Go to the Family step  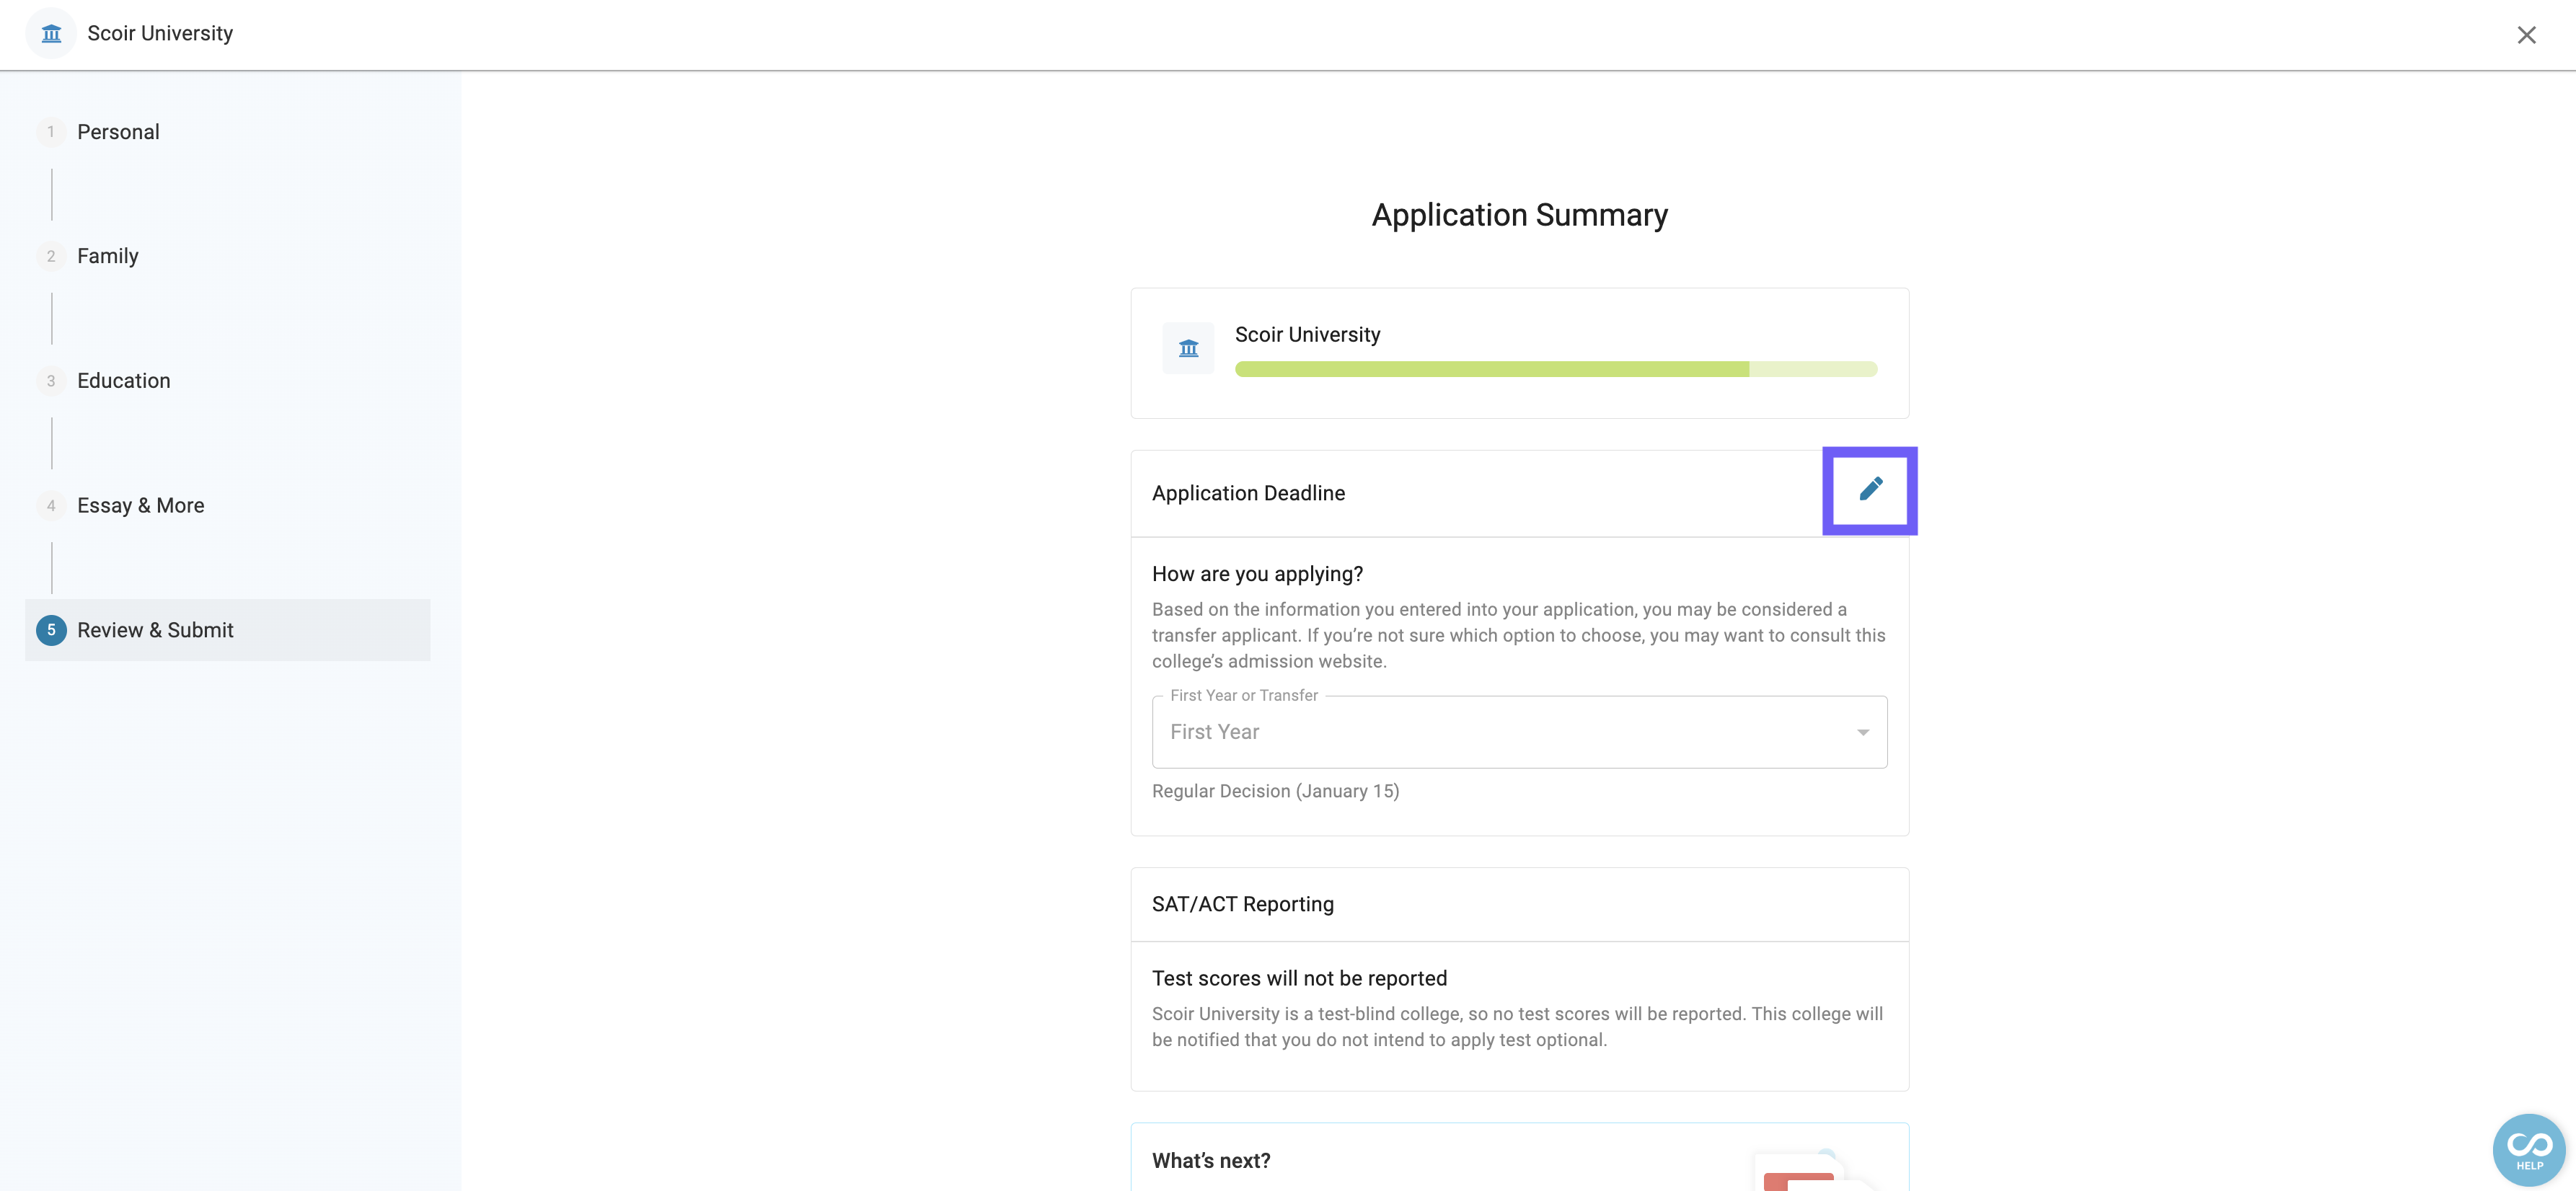pos(108,256)
